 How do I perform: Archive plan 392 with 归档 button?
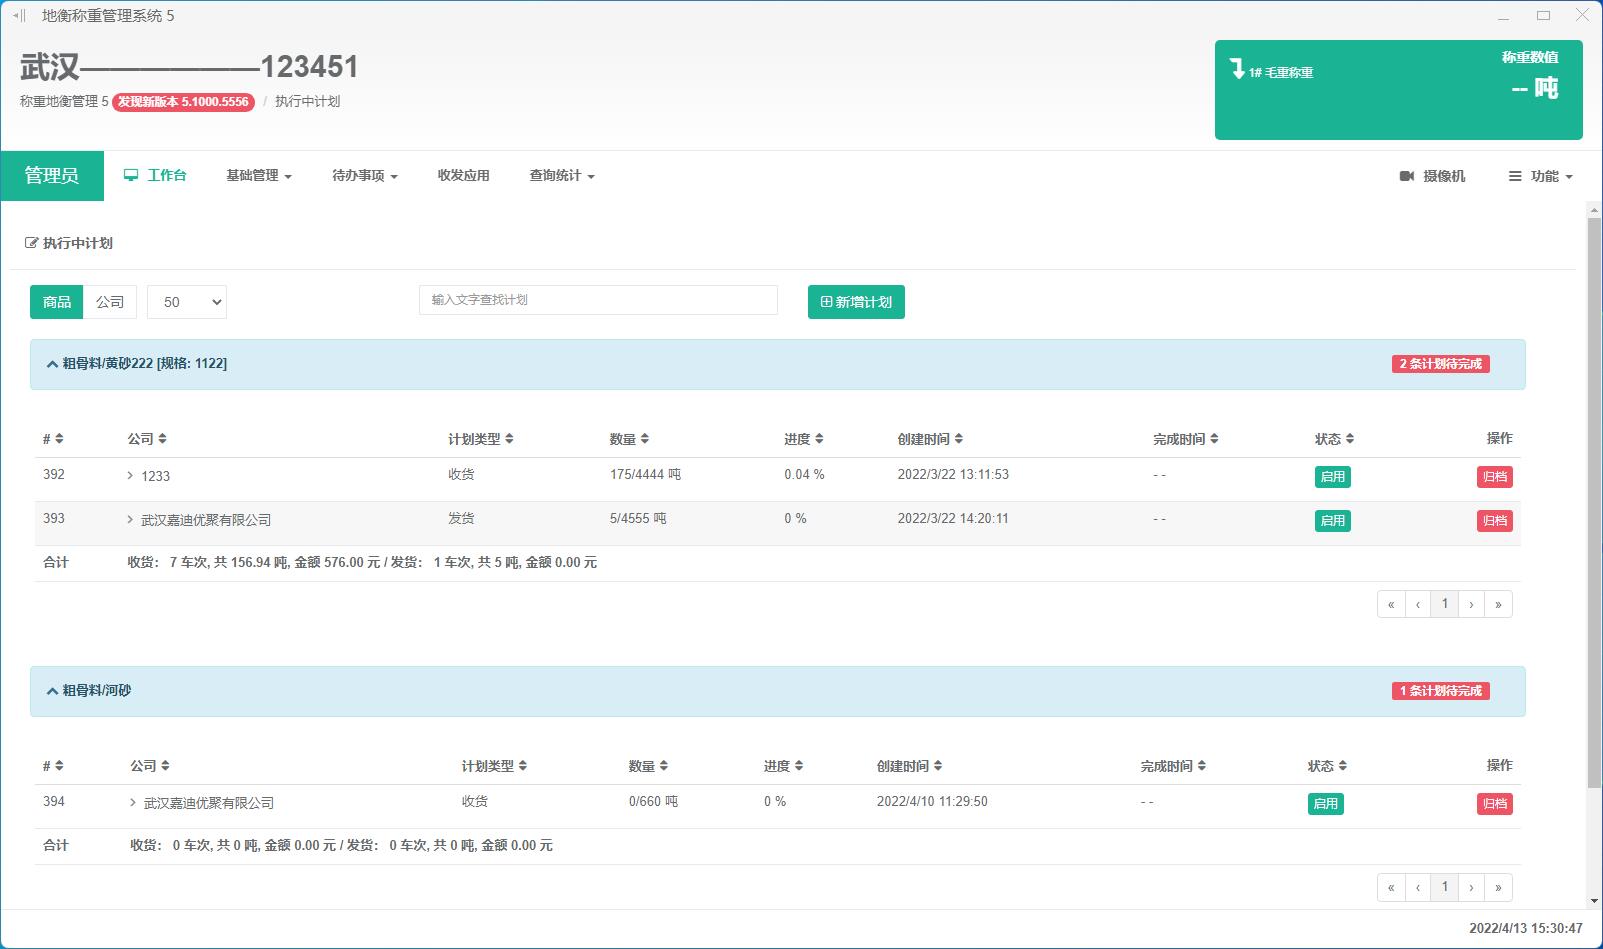tap(1495, 477)
